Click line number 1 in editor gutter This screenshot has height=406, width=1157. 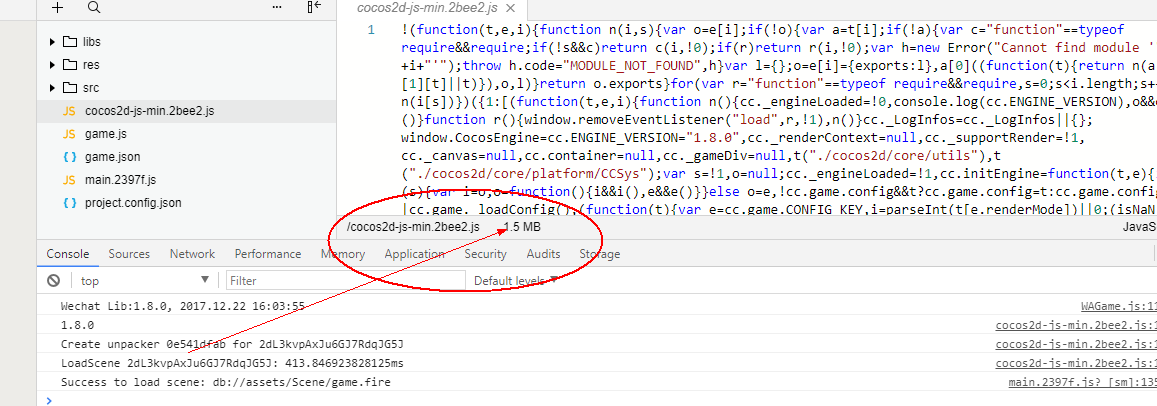tap(371, 30)
